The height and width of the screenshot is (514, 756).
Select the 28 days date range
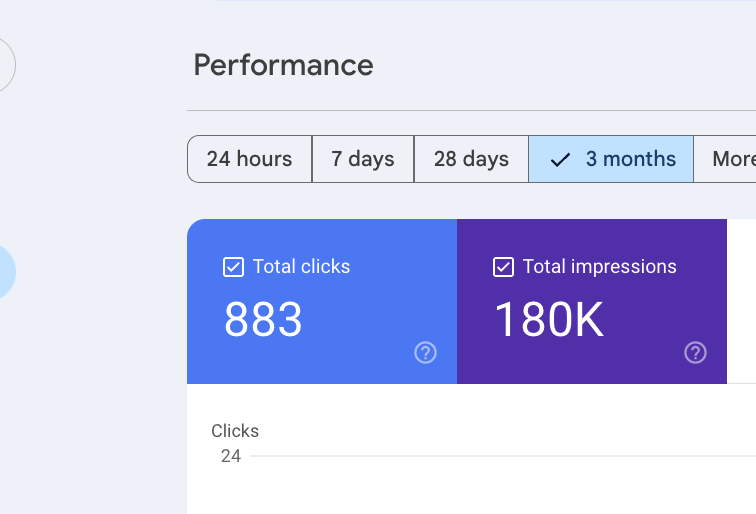click(x=471, y=159)
